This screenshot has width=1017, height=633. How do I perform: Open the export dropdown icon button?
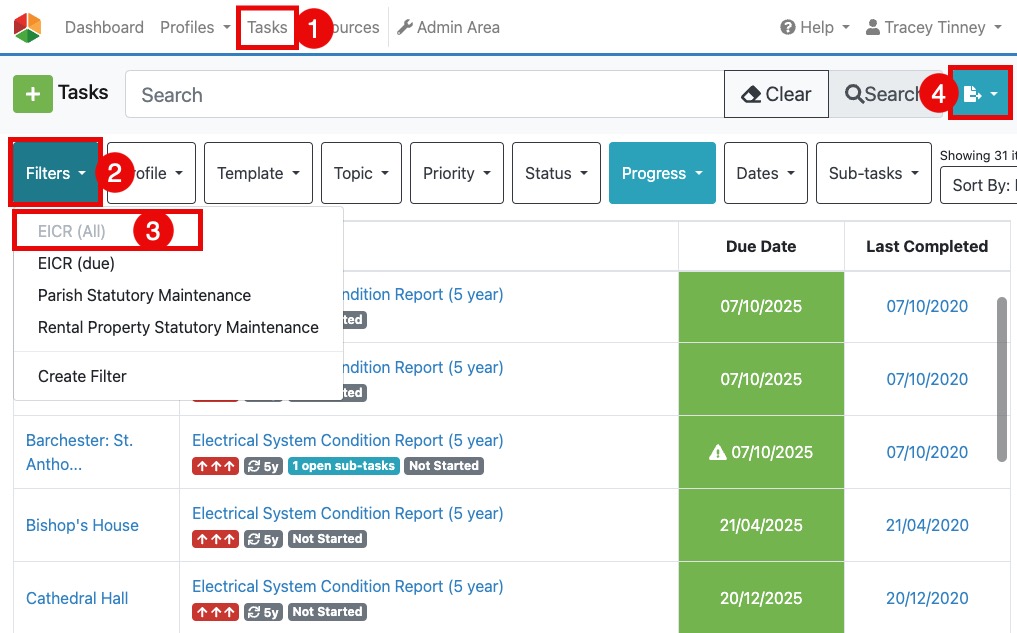click(980, 94)
